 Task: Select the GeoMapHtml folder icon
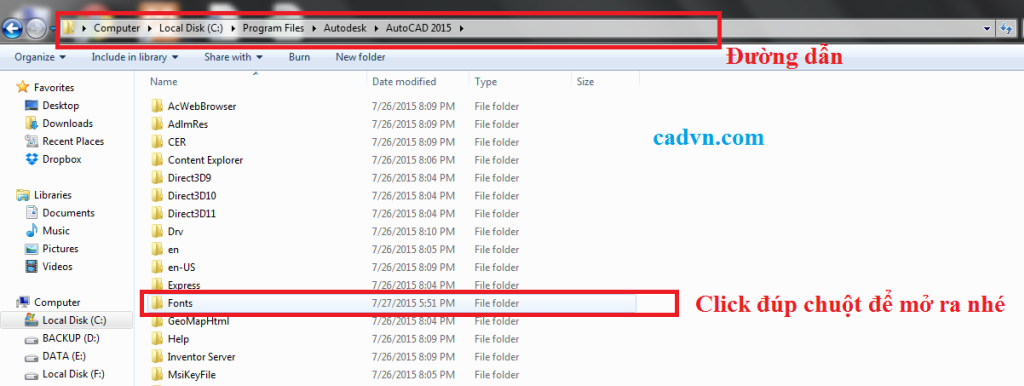point(157,321)
